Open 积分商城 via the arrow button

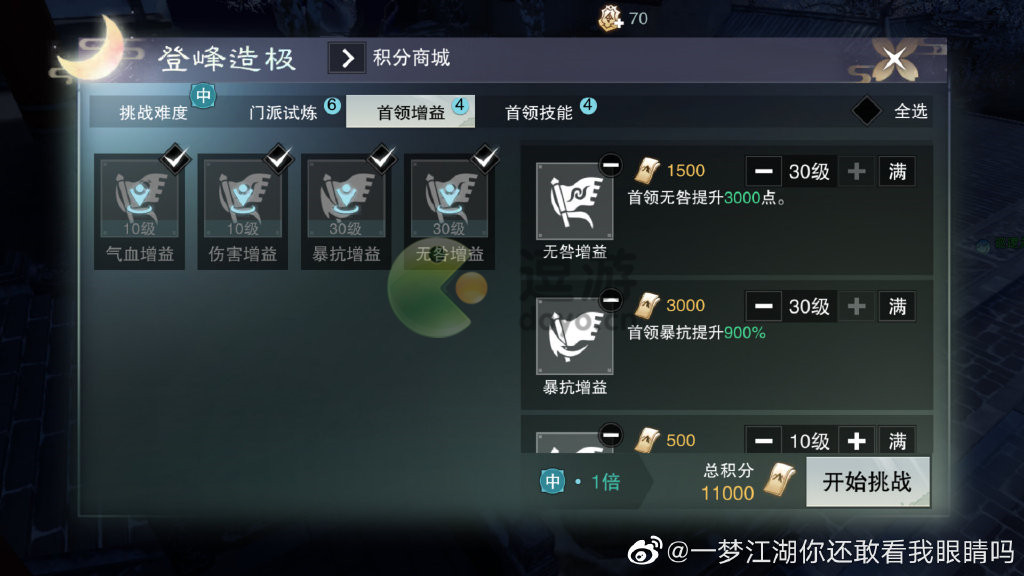pos(347,58)
